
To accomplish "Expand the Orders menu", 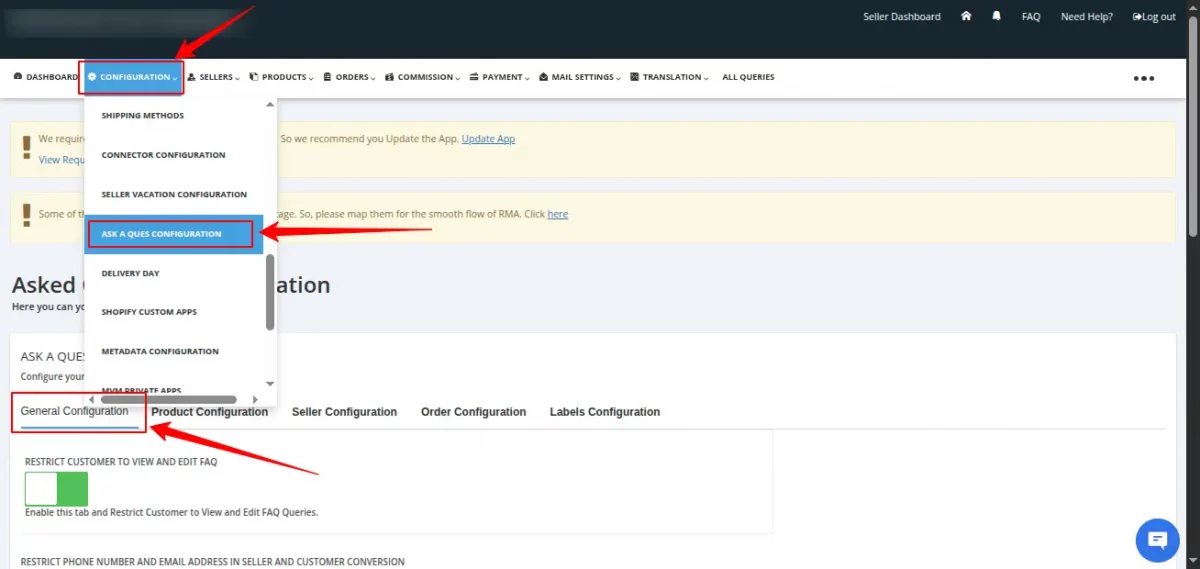I will tap(349, 77).
